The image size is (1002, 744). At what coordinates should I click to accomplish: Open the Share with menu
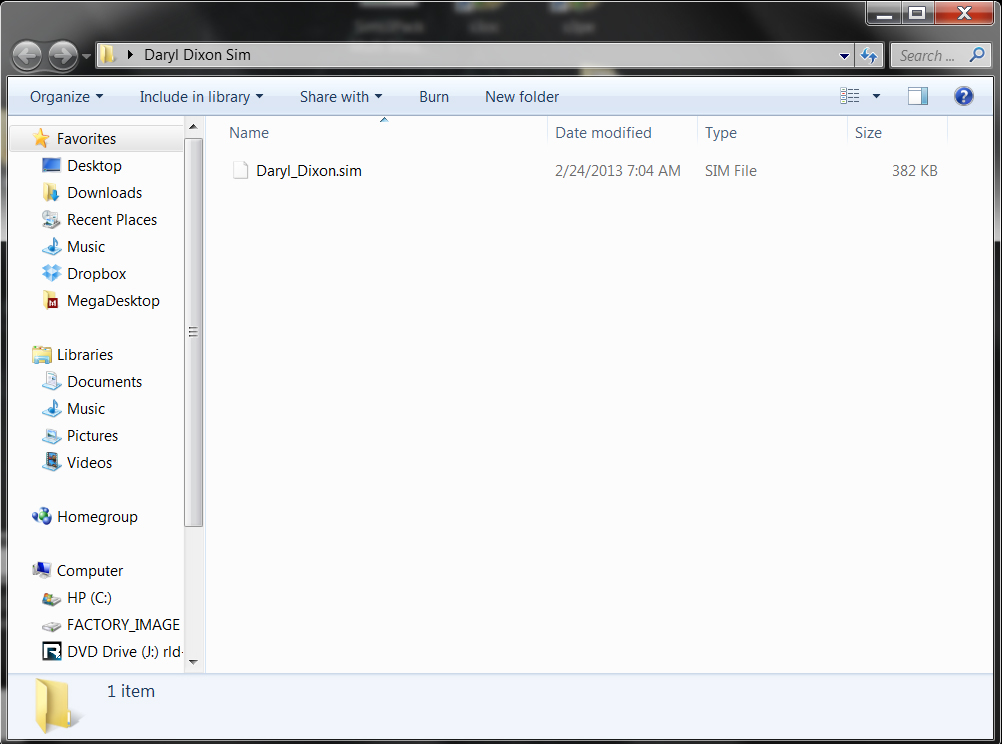point(341,97)
